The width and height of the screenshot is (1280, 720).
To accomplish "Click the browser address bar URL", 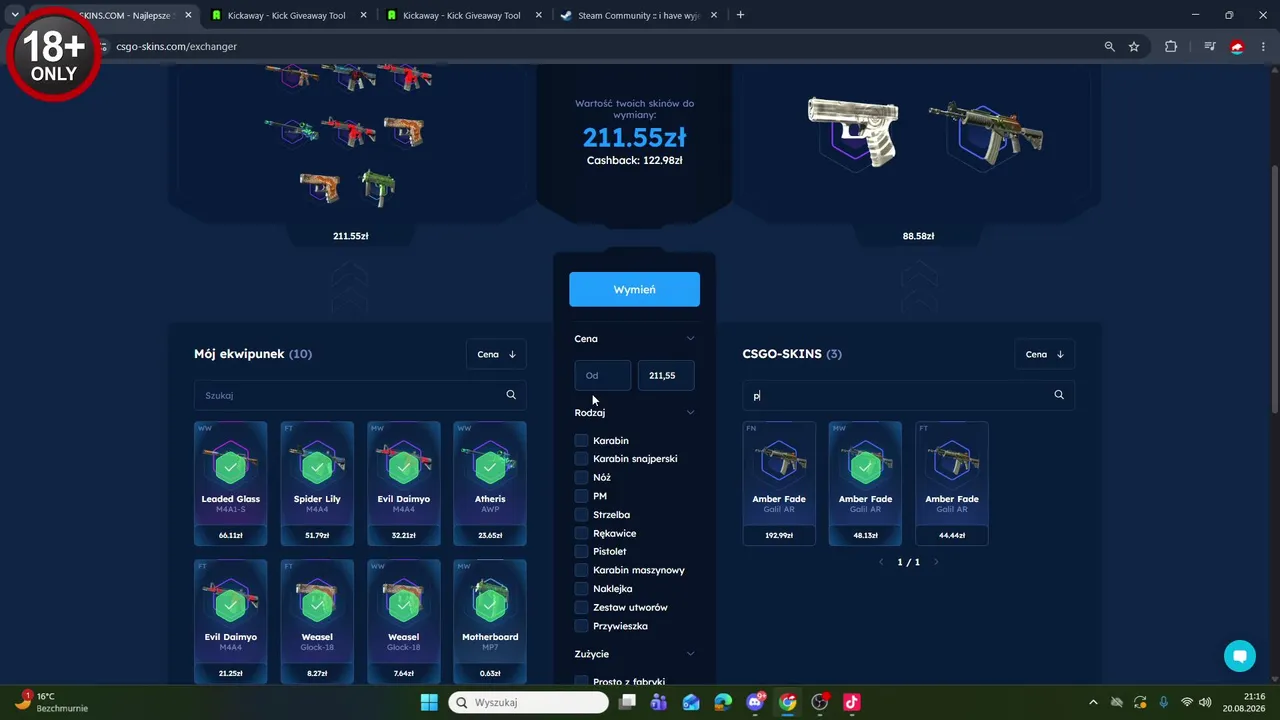I will (x=176, y=46).
